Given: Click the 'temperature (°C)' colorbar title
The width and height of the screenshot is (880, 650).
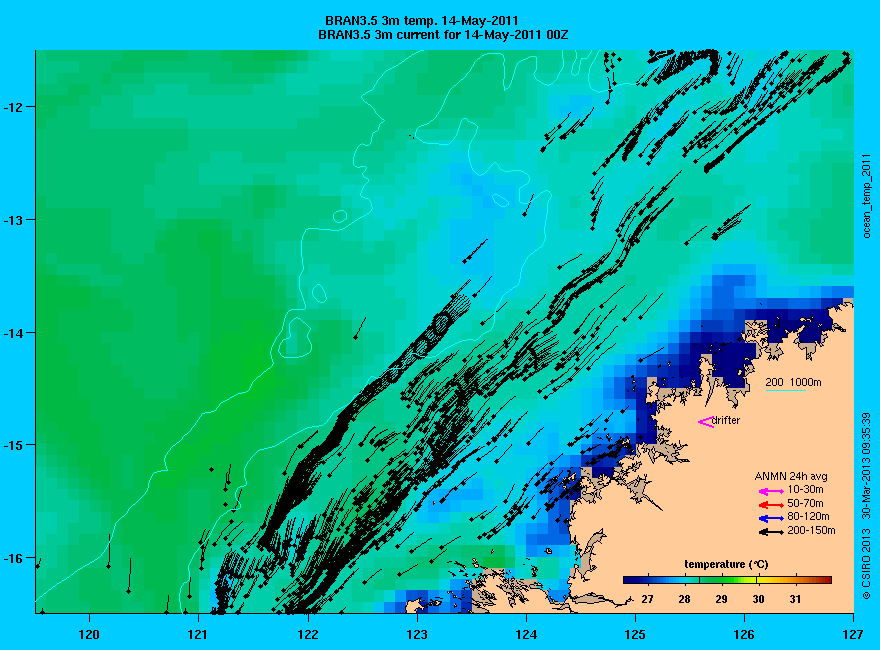Looking at the screenshot, I should pos(726,564).
